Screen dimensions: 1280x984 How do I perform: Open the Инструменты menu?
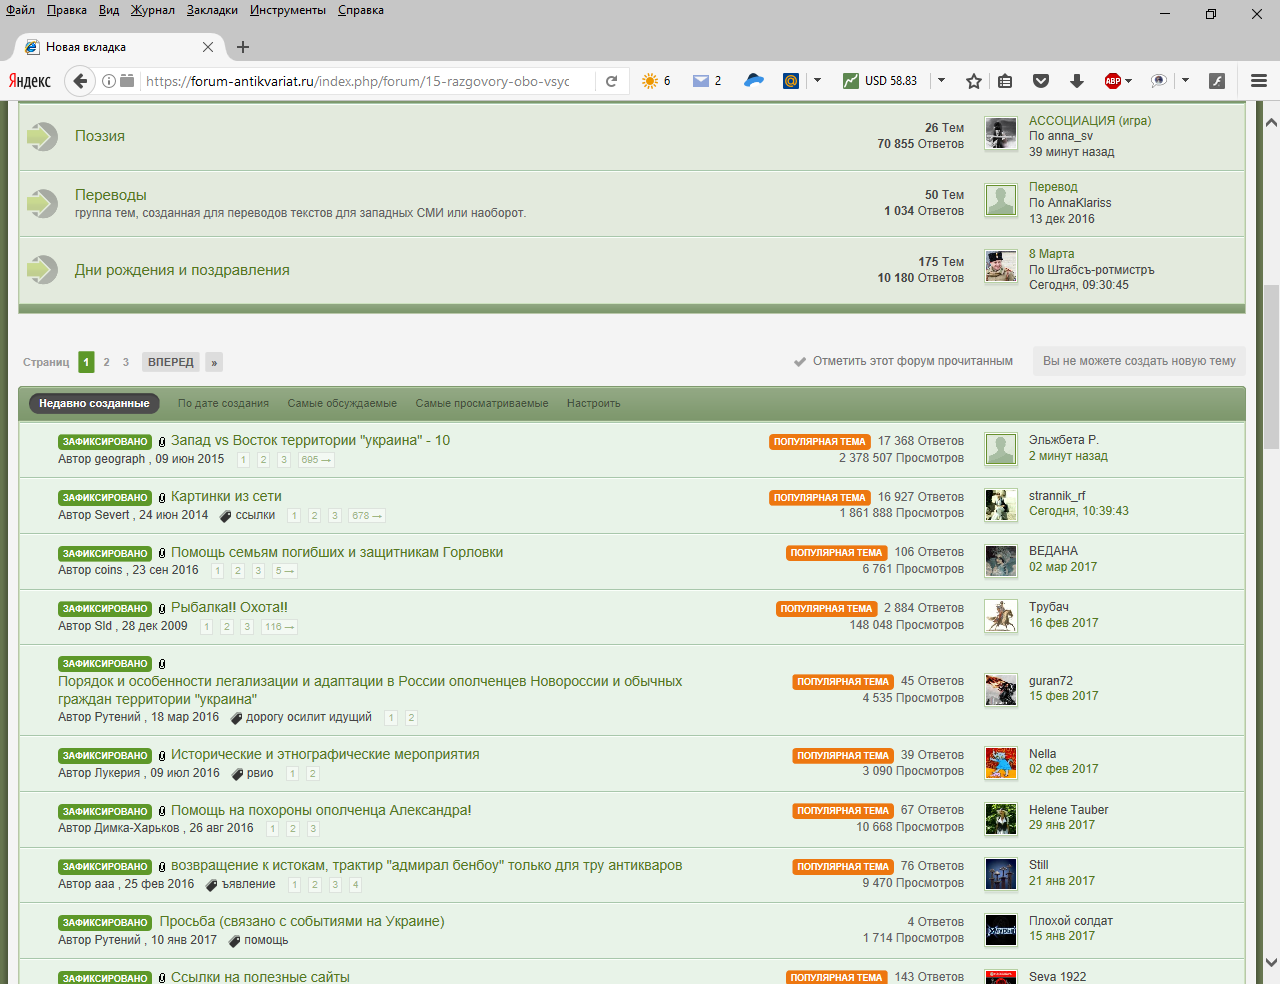[x=287, y=10]
